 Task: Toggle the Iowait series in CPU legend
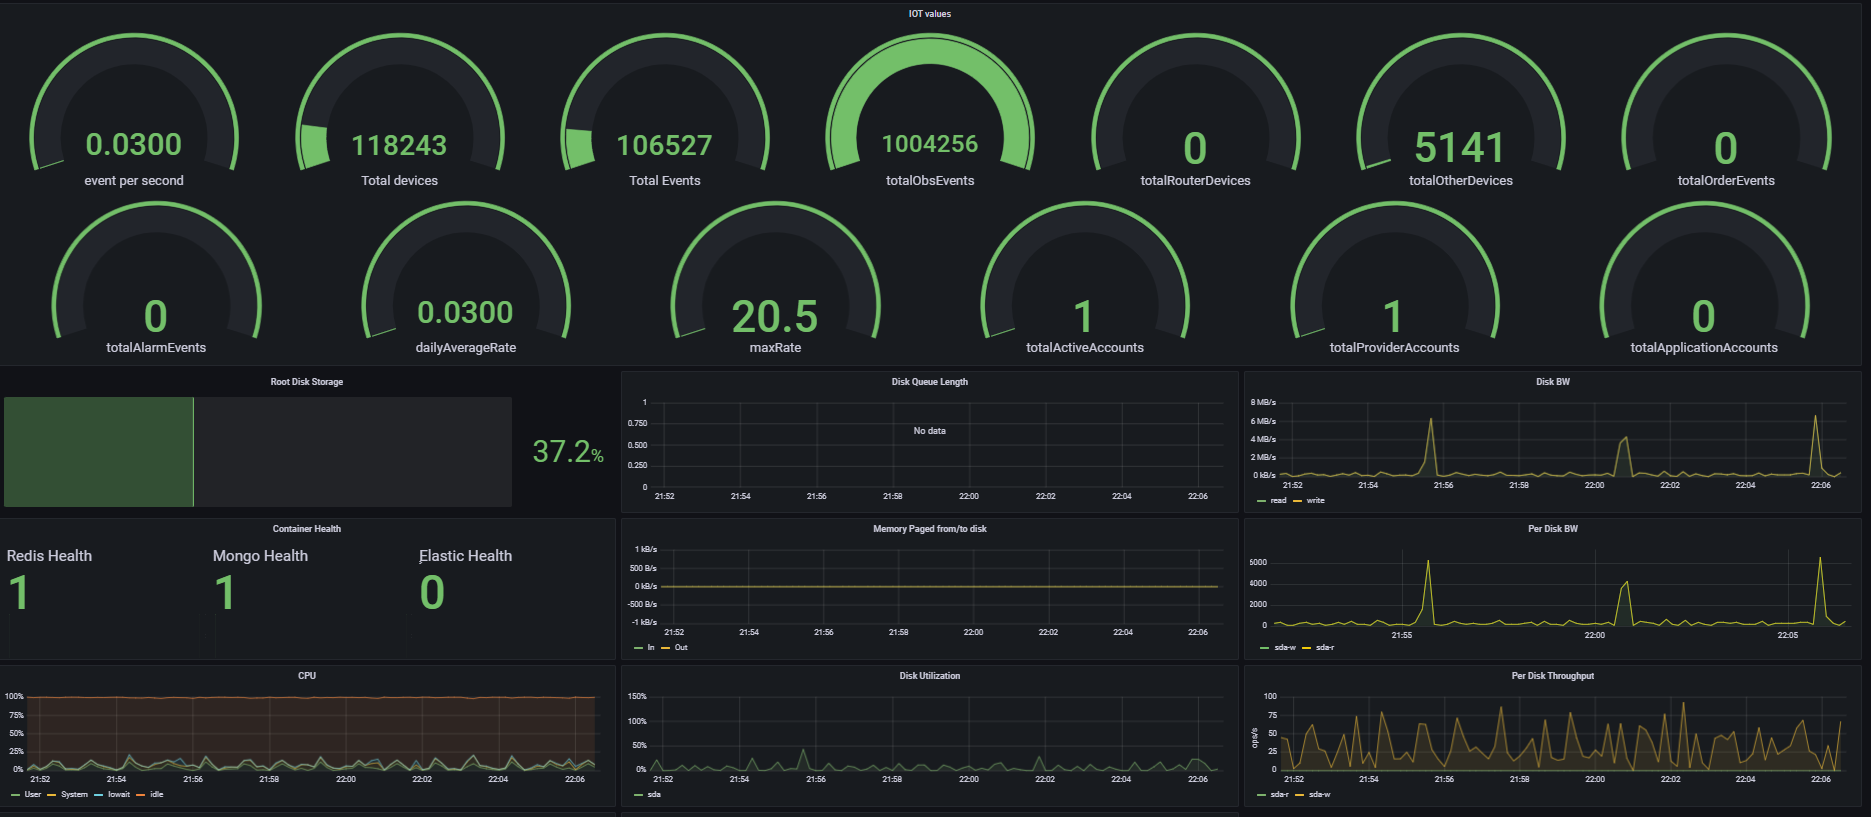[119, 795]
